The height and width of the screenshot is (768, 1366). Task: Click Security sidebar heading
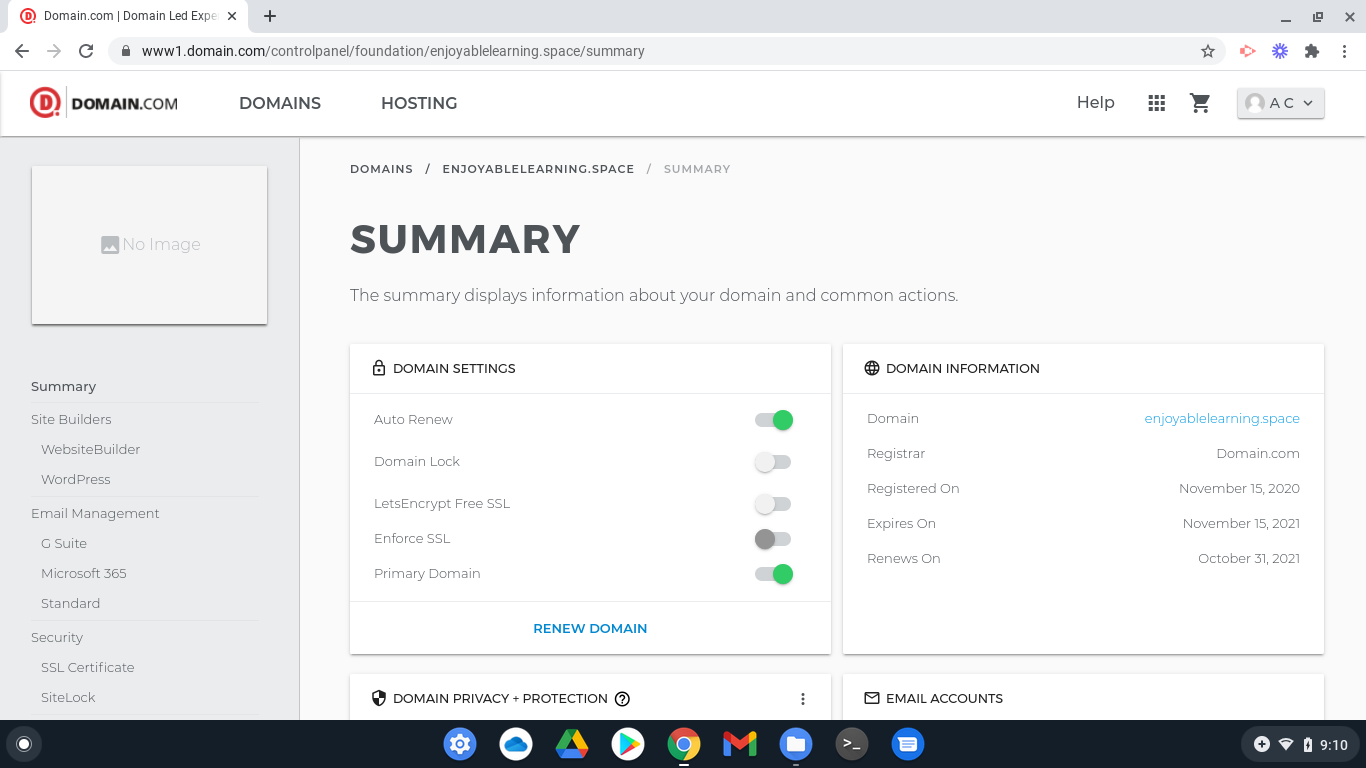tap(57, 637)
